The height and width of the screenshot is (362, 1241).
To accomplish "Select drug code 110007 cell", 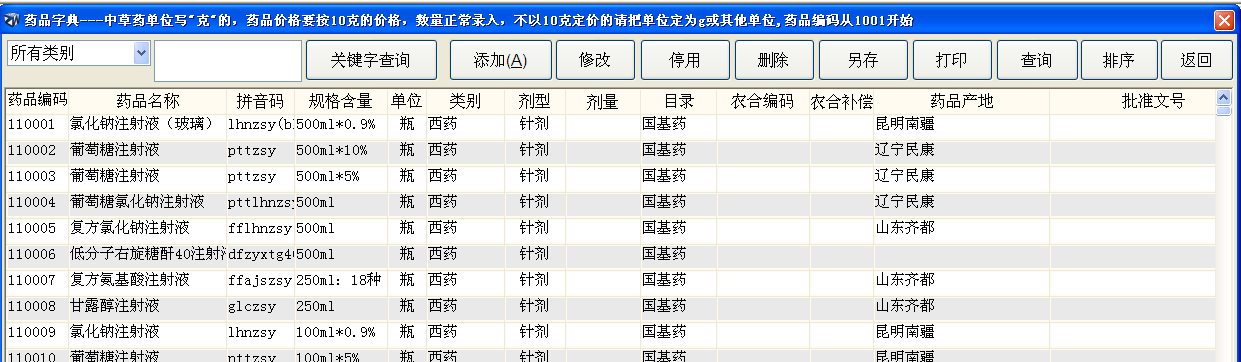I will tap(37, 280).
